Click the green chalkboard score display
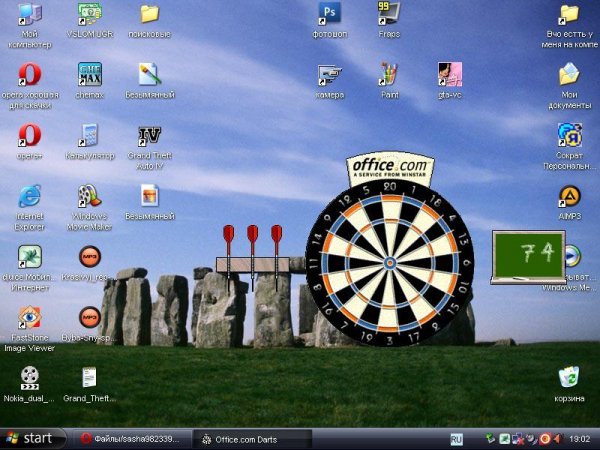 [521, 255]
